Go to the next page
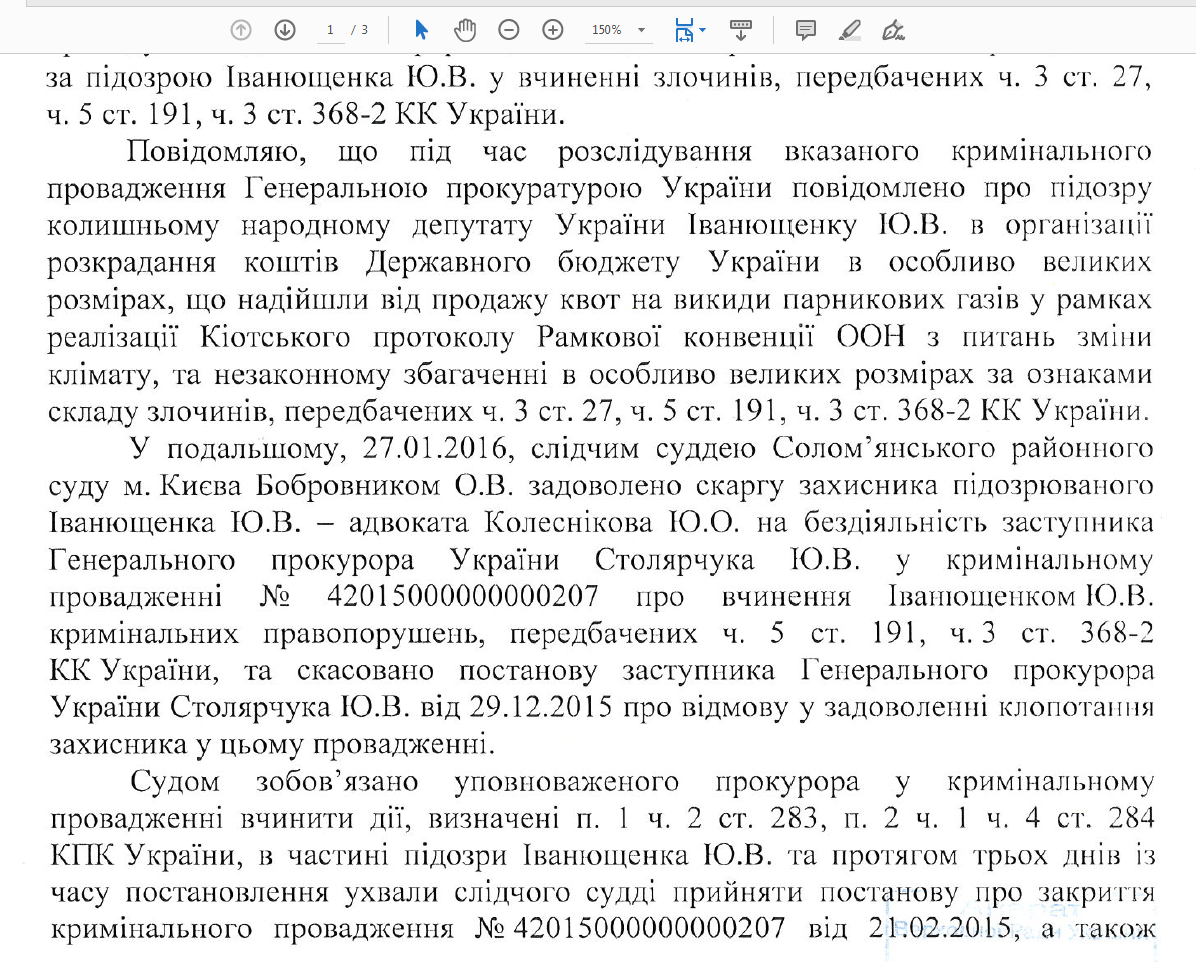Image resolution: width=1196 pixels, height=962 pixels. click(285, 29)
